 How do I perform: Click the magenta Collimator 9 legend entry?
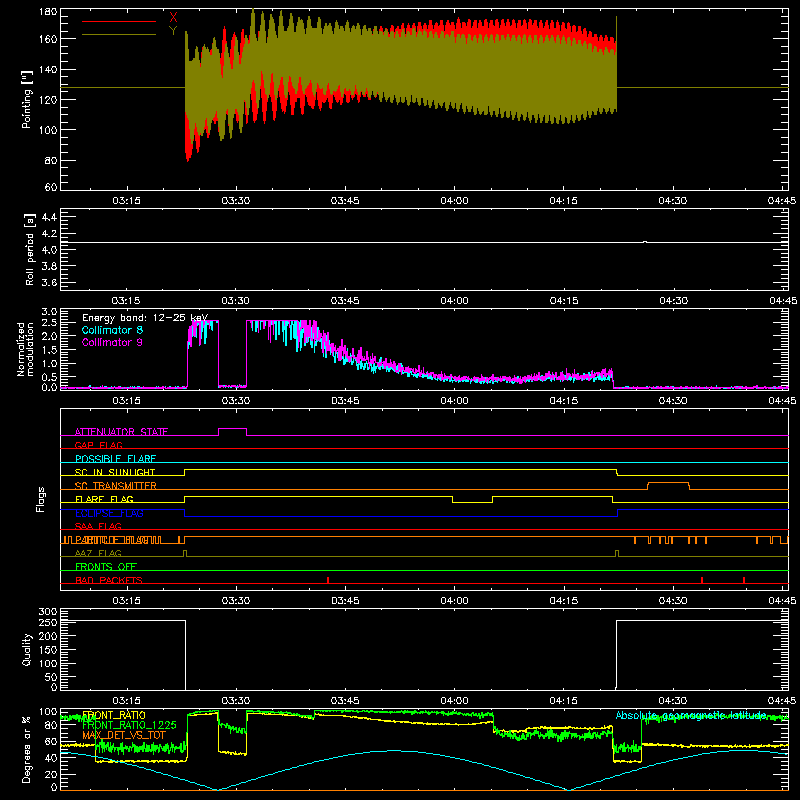click(x=112, y=342)
